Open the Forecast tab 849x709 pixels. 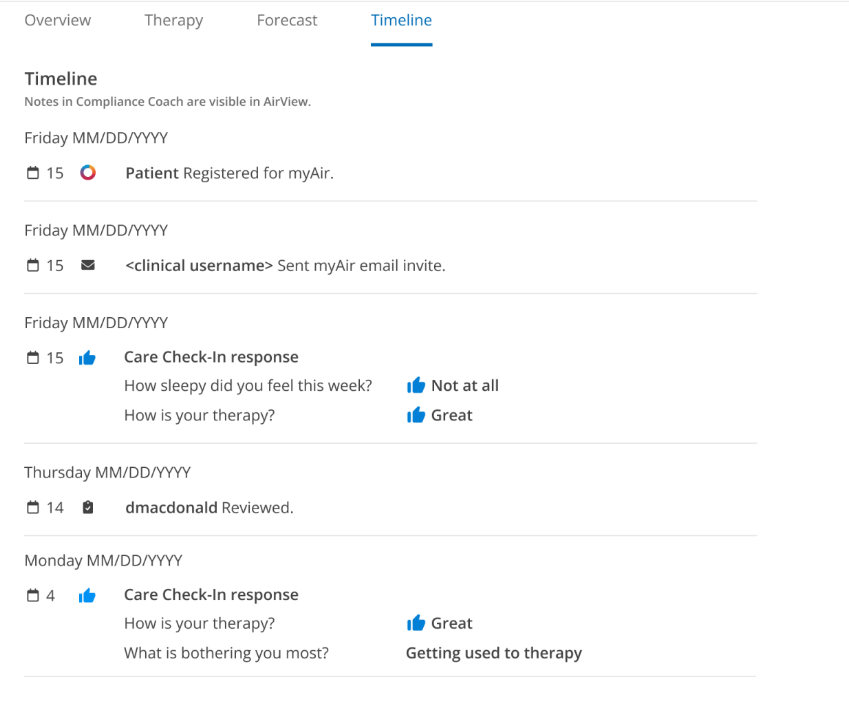pos(287,20)
